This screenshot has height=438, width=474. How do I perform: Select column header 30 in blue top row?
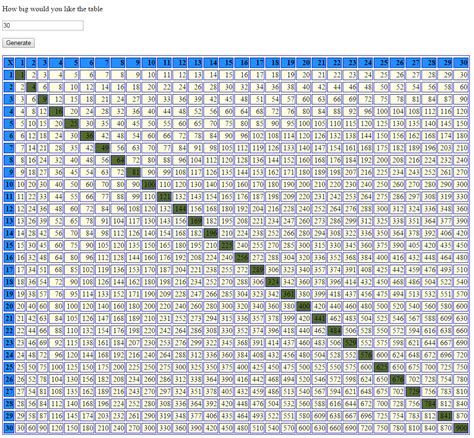tap(461, 62)
